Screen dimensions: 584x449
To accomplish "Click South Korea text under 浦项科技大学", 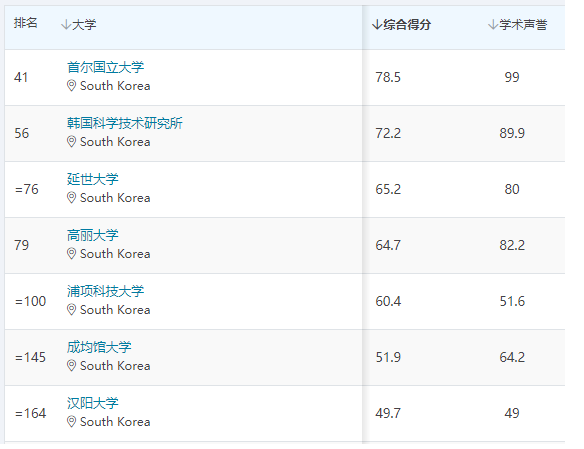I will [115, 310].
